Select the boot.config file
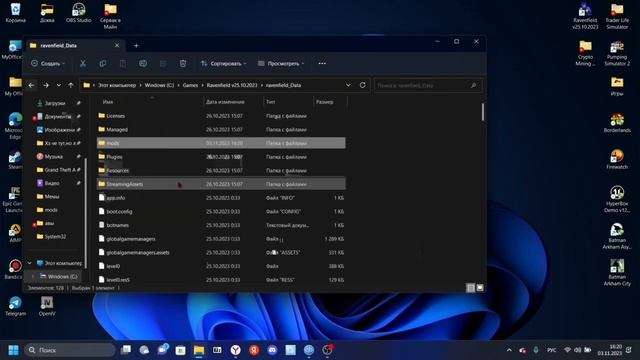The width and height of the screenshot is (640, 360). click(x=221, y=211)
